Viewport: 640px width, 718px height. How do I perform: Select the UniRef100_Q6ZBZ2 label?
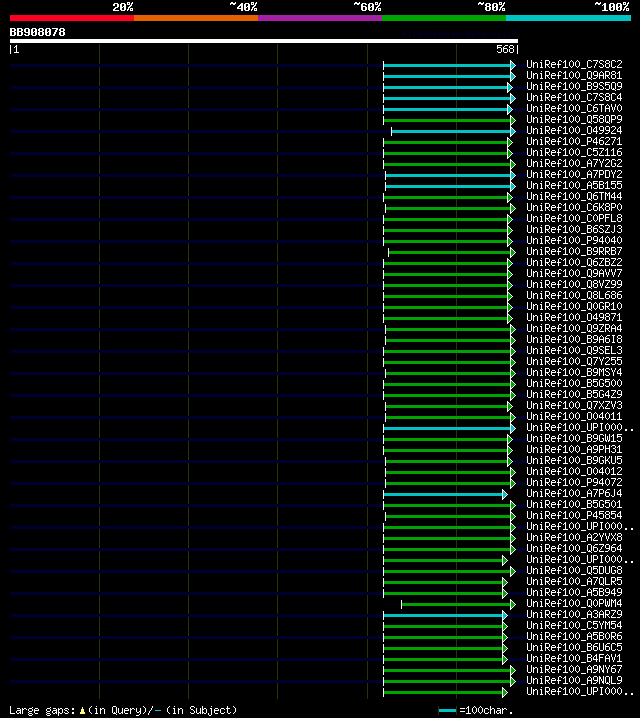[574, 262]
